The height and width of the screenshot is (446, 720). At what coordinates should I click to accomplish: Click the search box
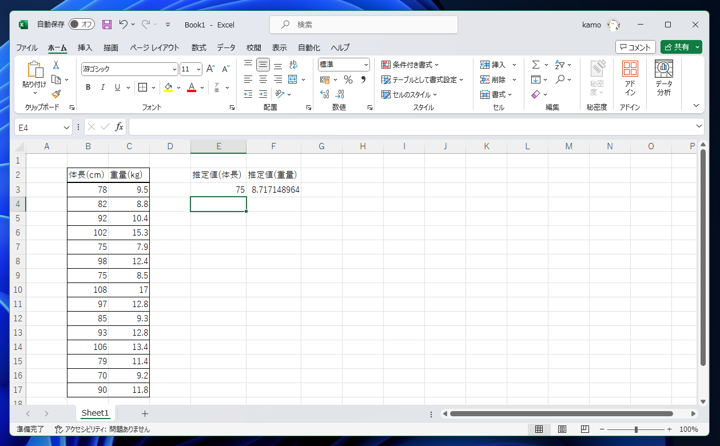[364, 24]
